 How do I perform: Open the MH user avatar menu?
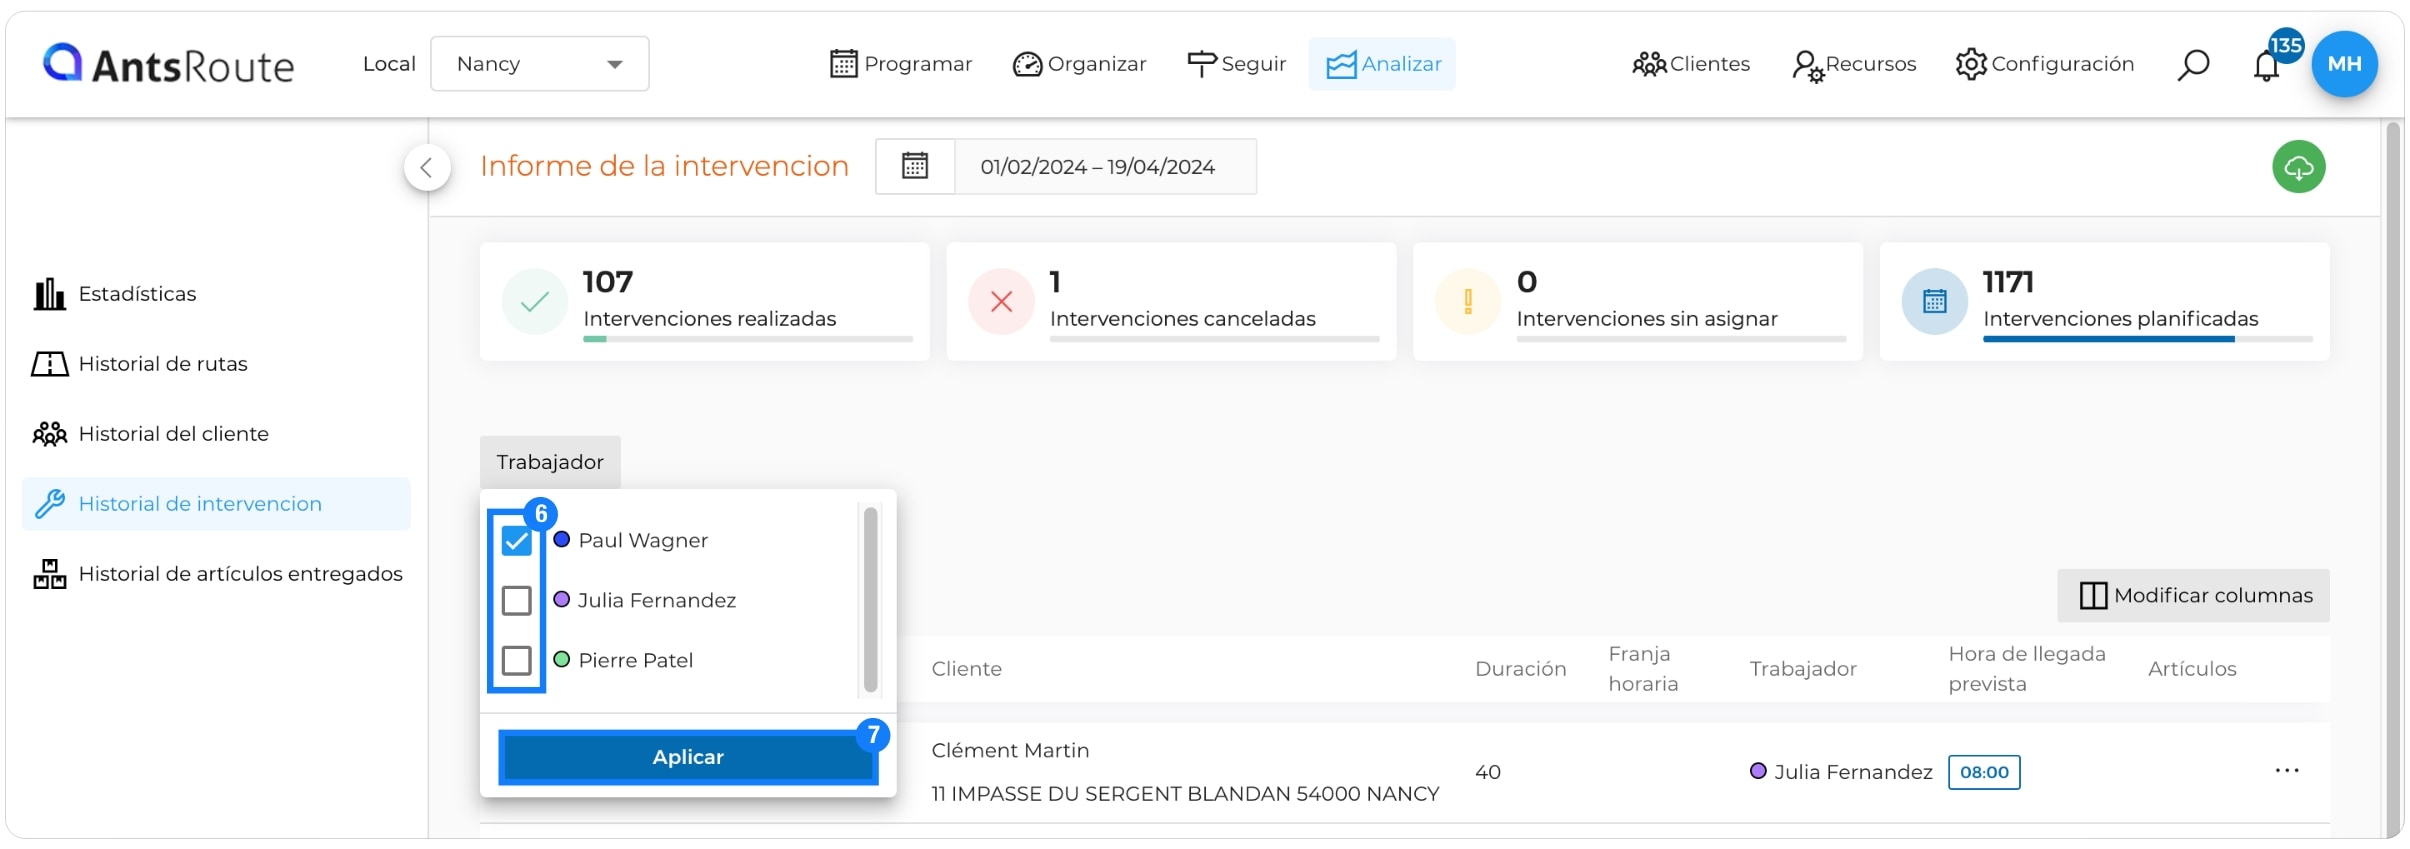tap(2344, 64)
